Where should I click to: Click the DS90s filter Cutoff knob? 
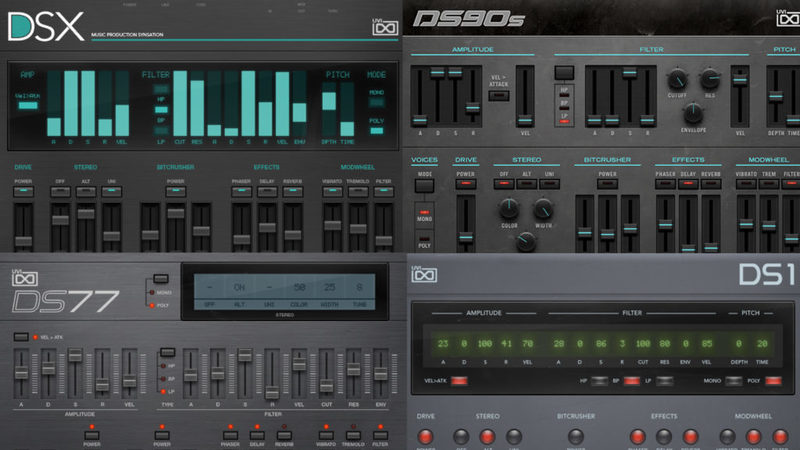pyautogui.click(x=679, y=81)
